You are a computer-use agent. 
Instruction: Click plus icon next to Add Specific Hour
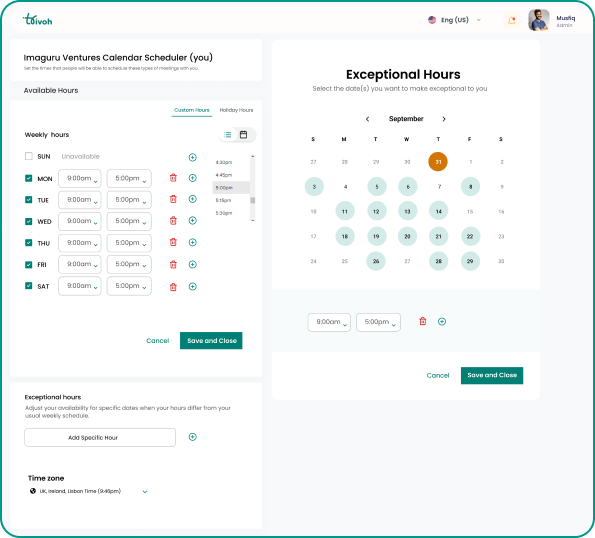point(193,437)
